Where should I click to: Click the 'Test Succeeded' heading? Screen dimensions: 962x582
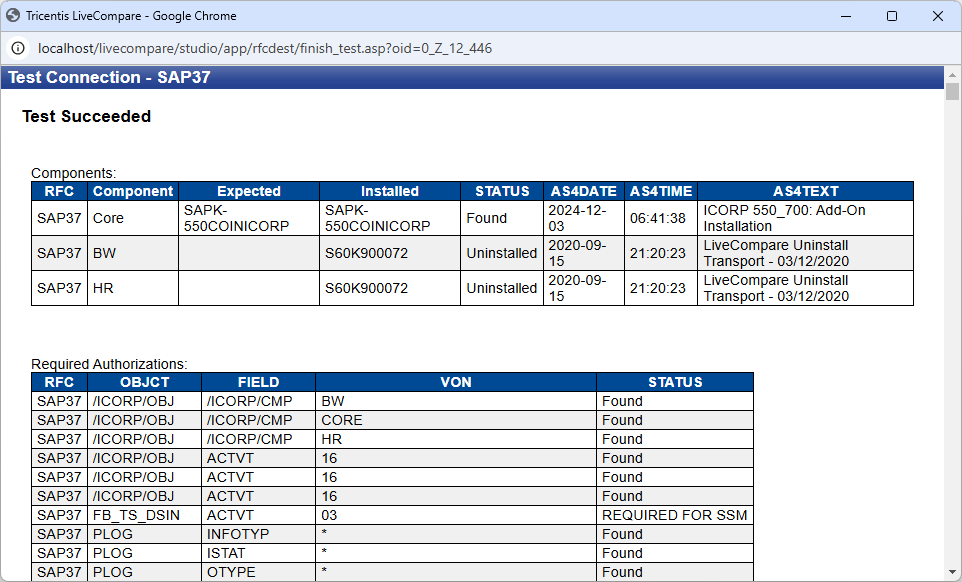click(x=87, y=117)
